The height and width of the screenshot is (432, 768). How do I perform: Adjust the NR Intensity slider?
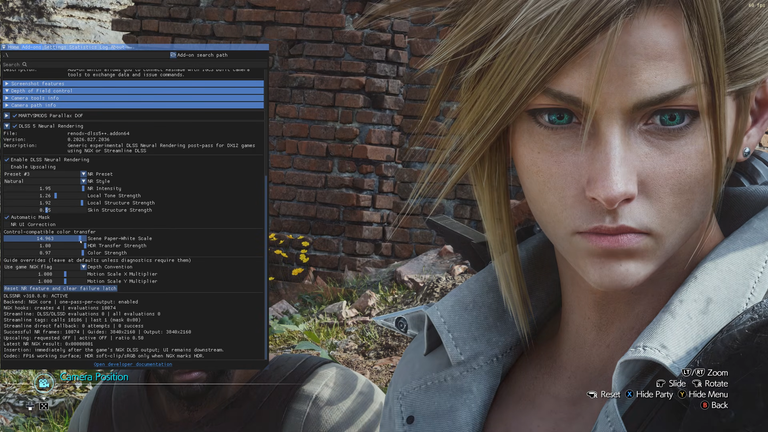click(45, 189)
